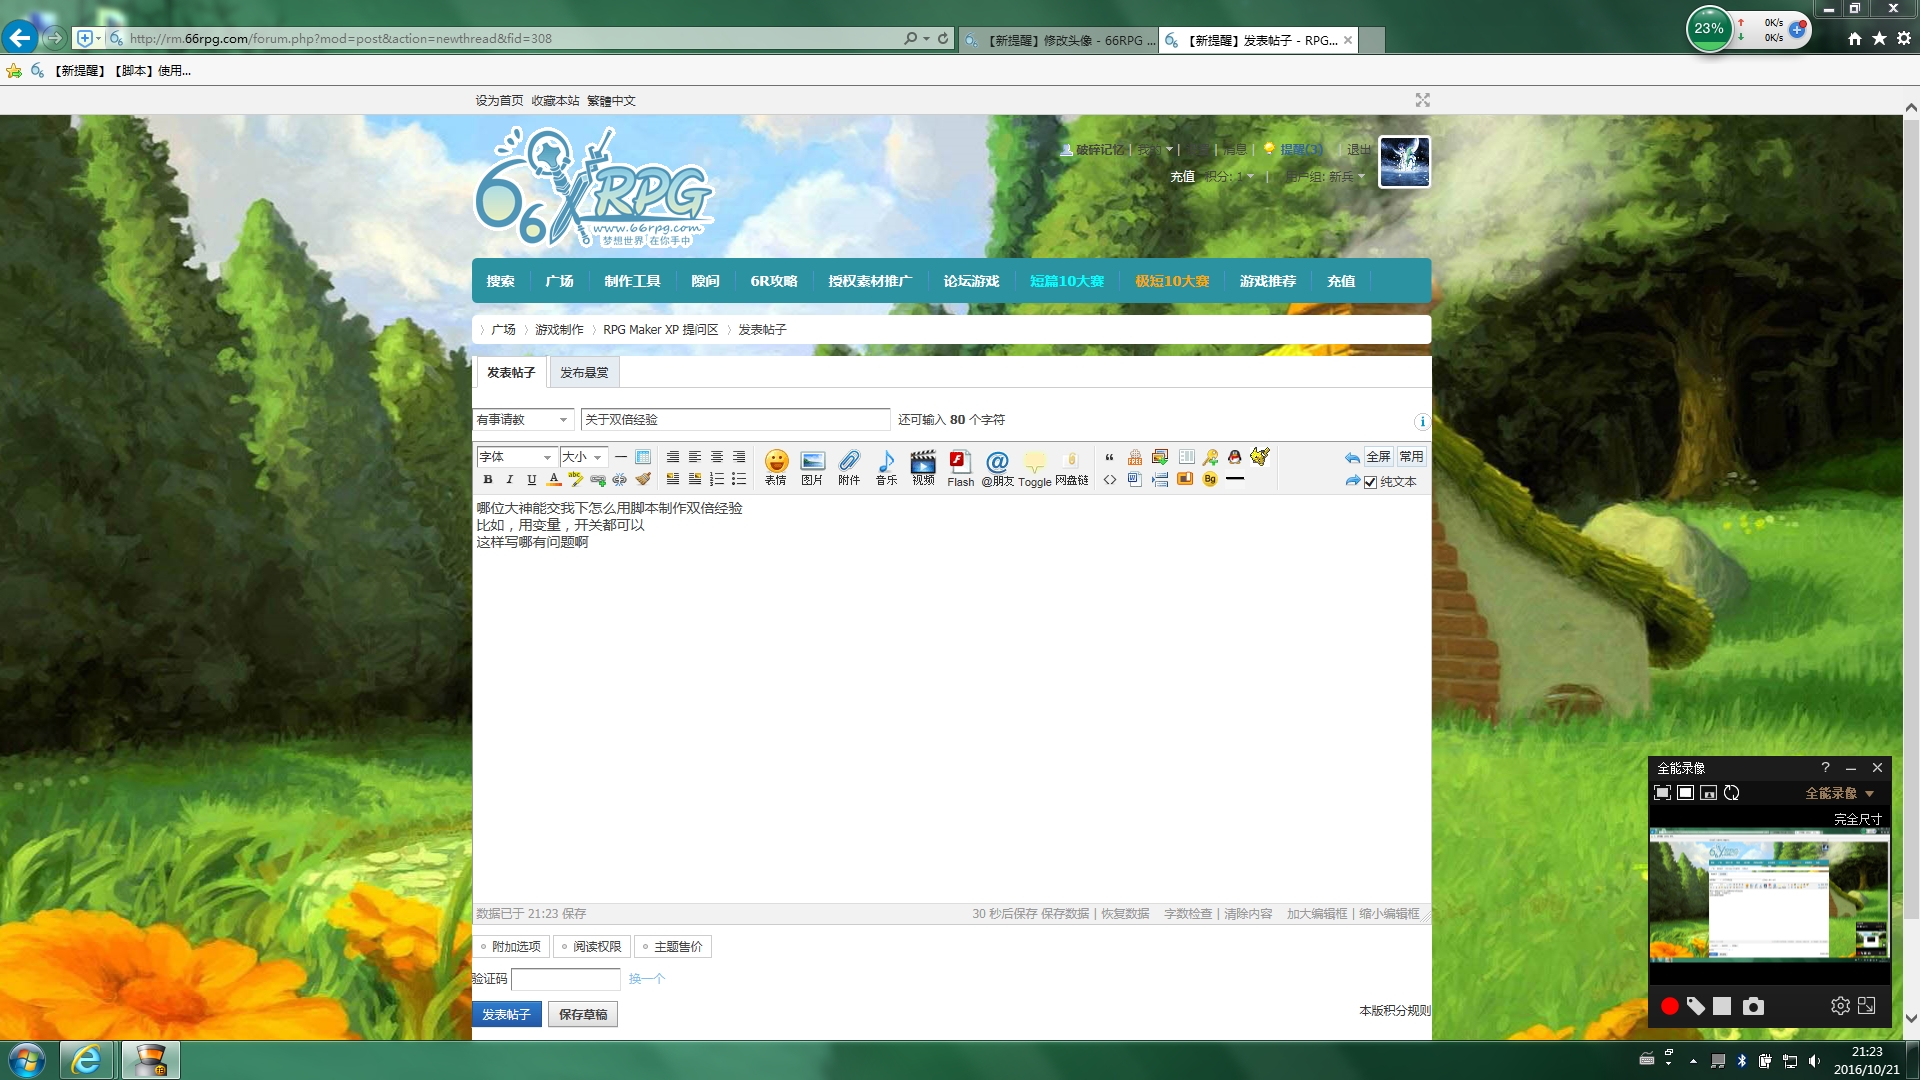Open the 有事请教 thread type dropdown
This screenshot has width=1920, height=1080.
click(523, 420)
